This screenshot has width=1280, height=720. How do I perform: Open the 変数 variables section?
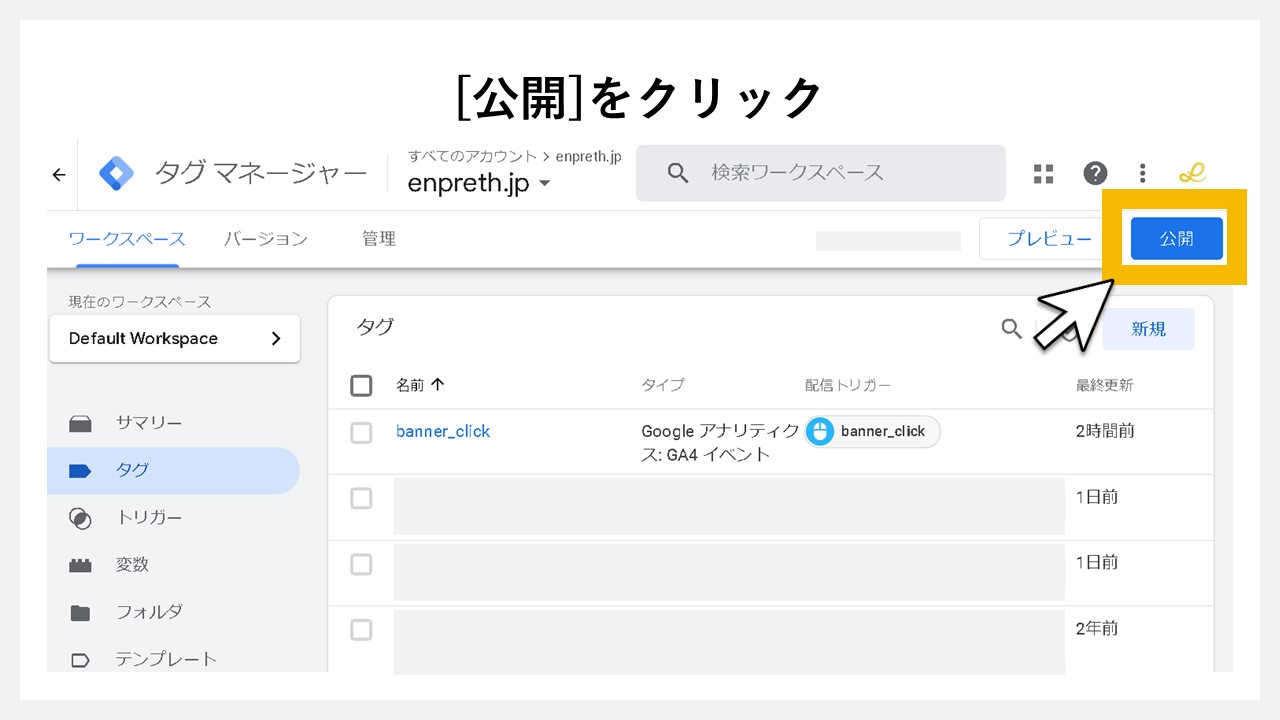(132, 564)
